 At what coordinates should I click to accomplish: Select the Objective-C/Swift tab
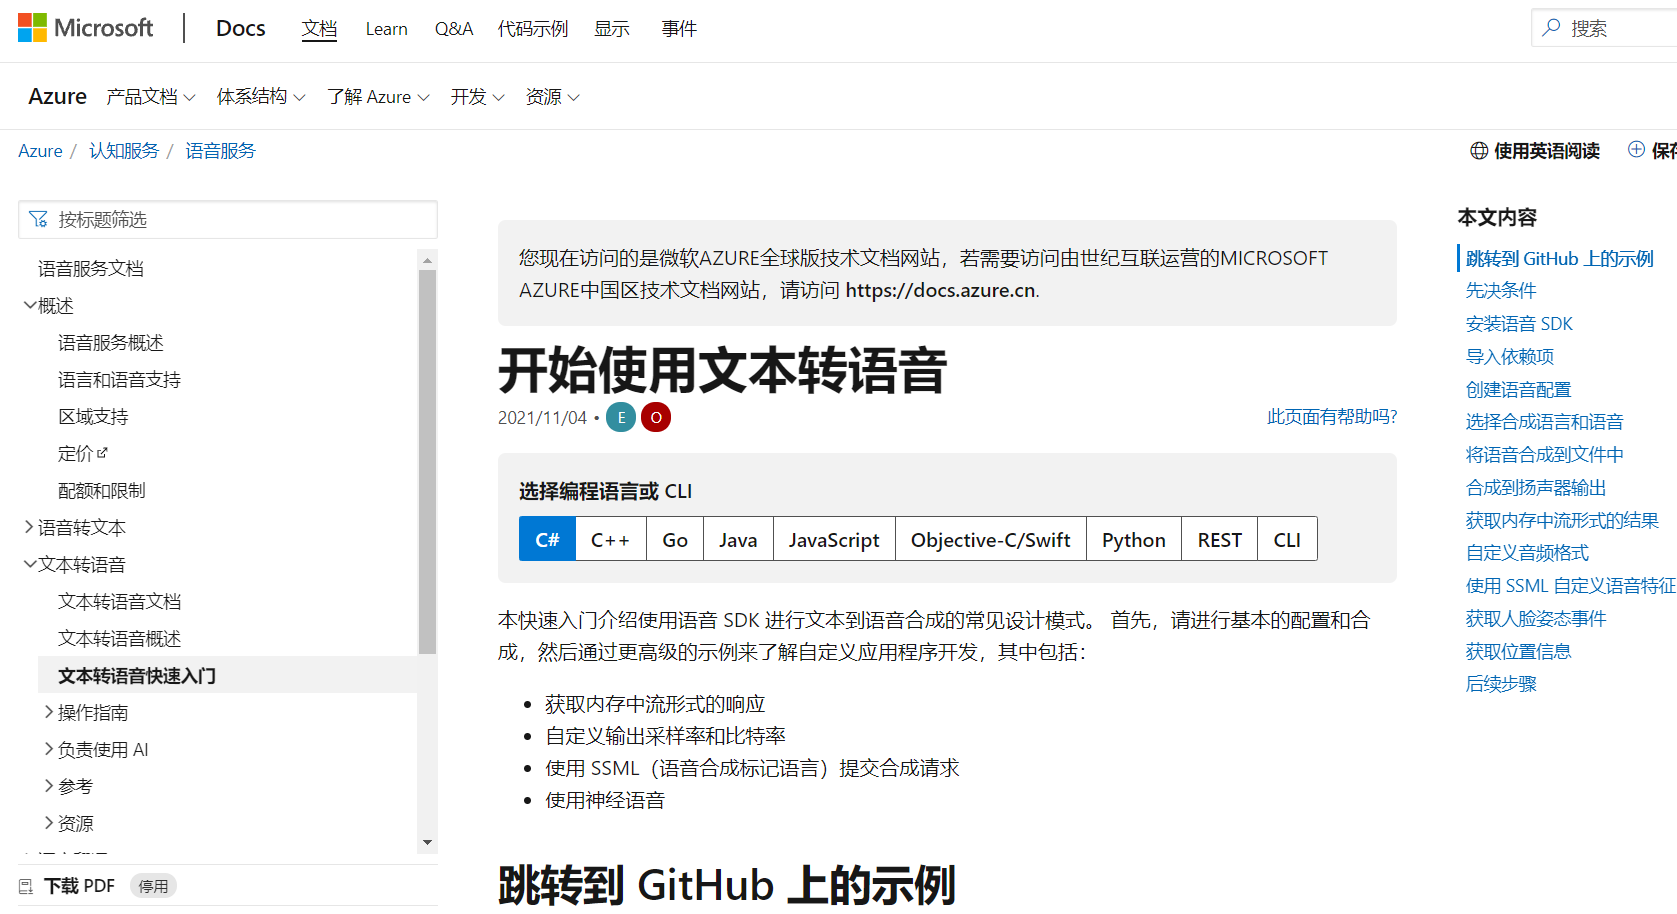tap(990, 539)
